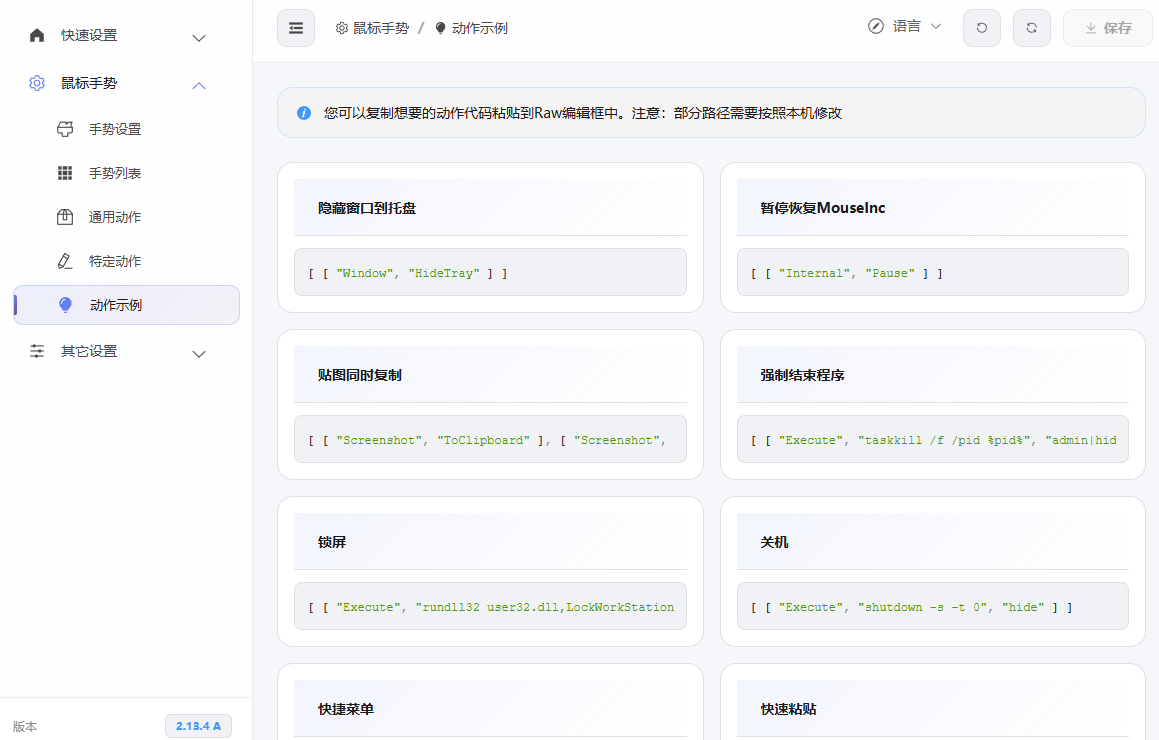This screenshot has height=740, width=1159.
Task: Click the lightbulb icon beside 动作示例 in sidebar
Action: pos(65,305)
